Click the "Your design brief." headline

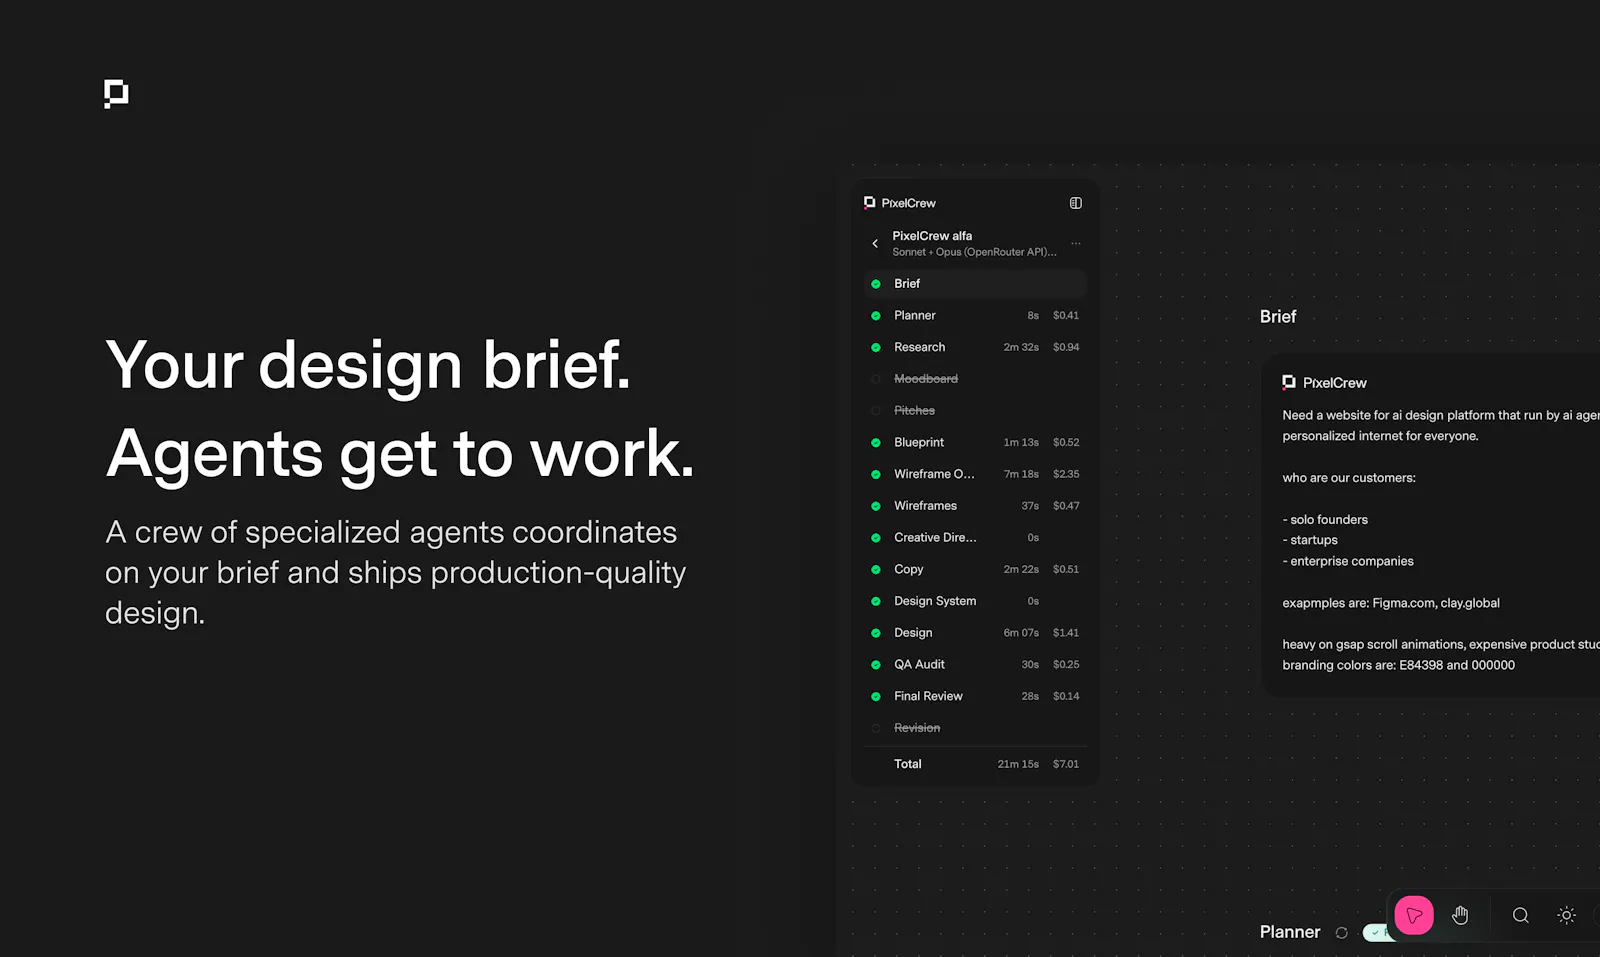[x=368, y=365]
